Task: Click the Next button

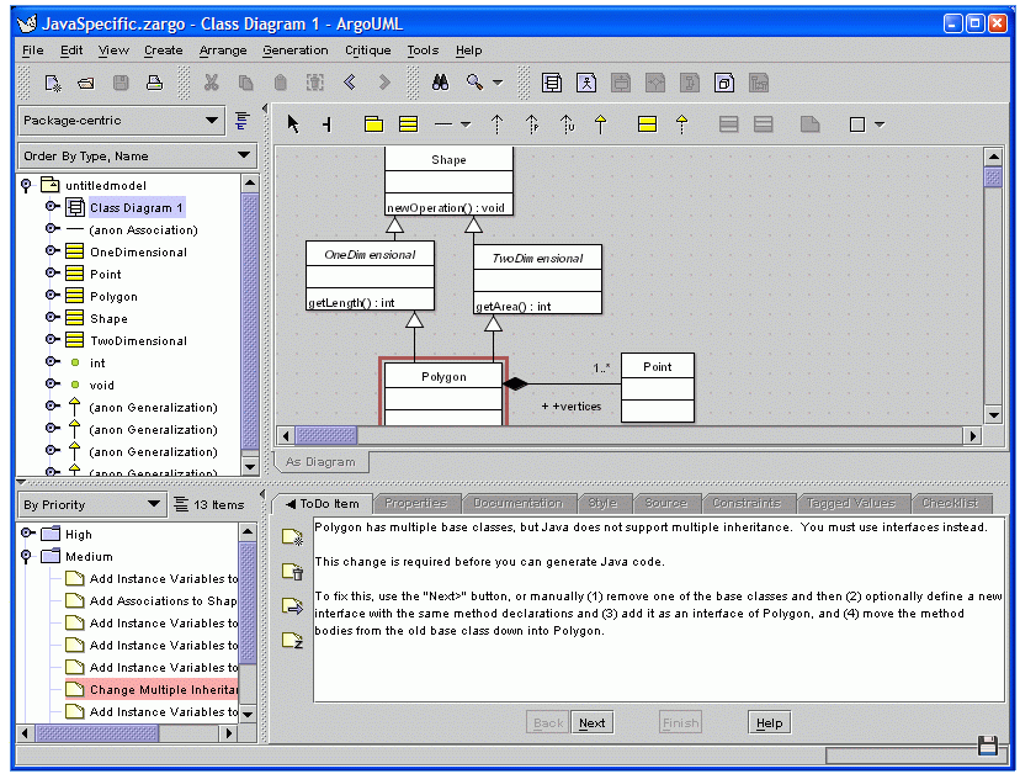Action: pos(592,723)
